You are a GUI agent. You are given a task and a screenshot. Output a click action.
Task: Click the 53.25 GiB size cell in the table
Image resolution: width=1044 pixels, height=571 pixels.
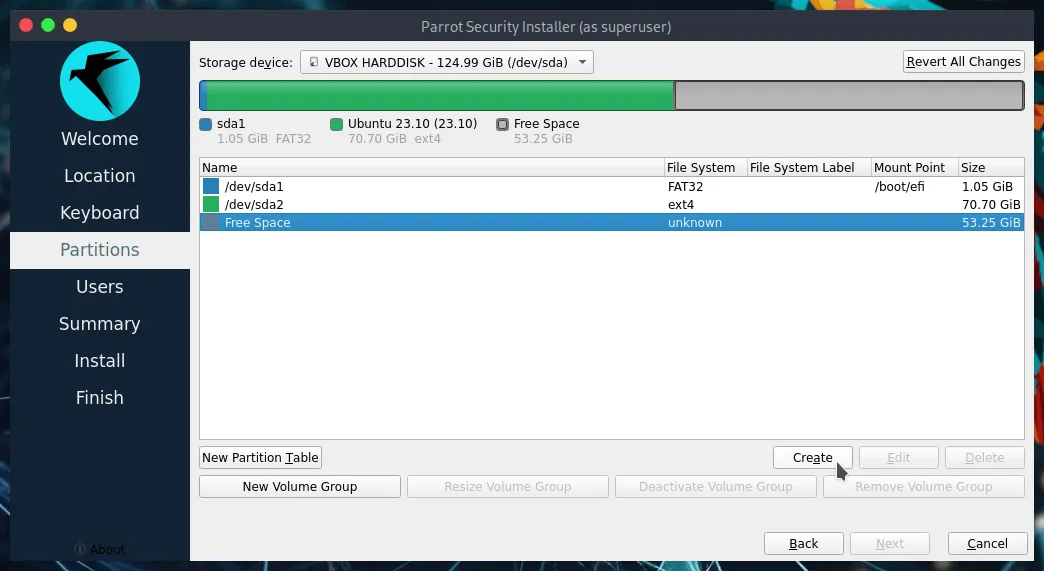991,222
